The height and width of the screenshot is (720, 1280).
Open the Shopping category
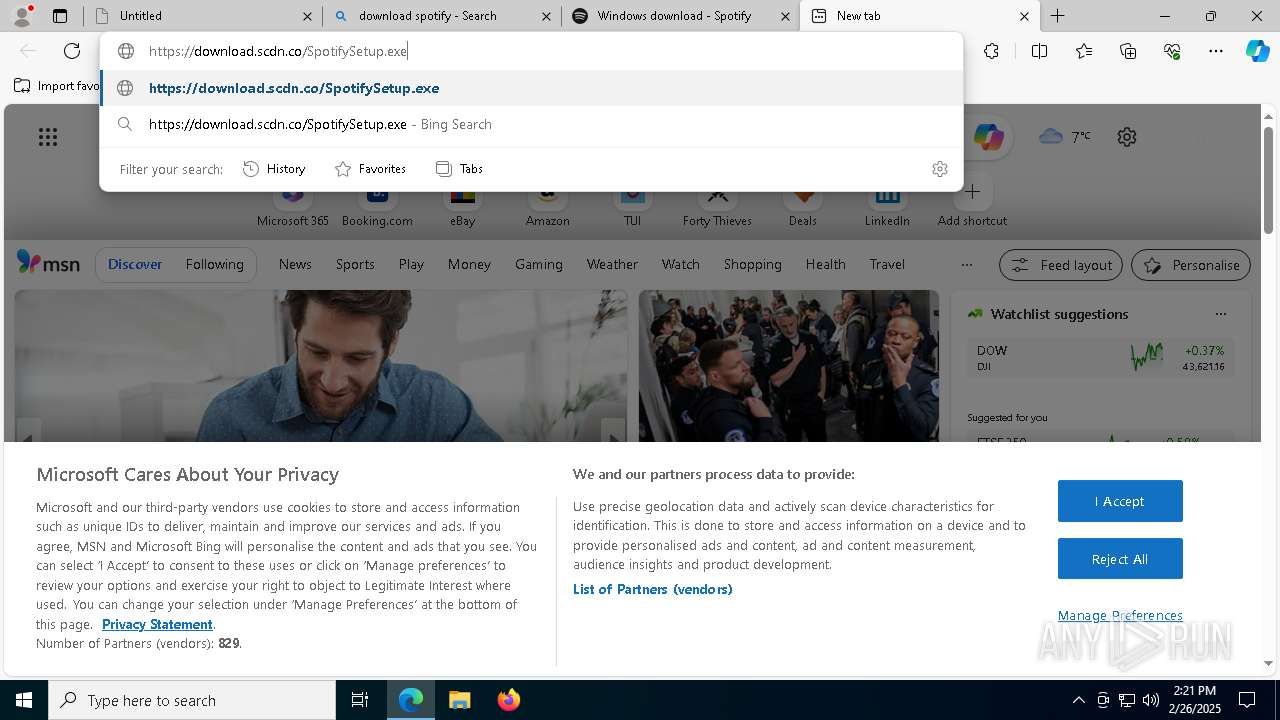(752, 265)
